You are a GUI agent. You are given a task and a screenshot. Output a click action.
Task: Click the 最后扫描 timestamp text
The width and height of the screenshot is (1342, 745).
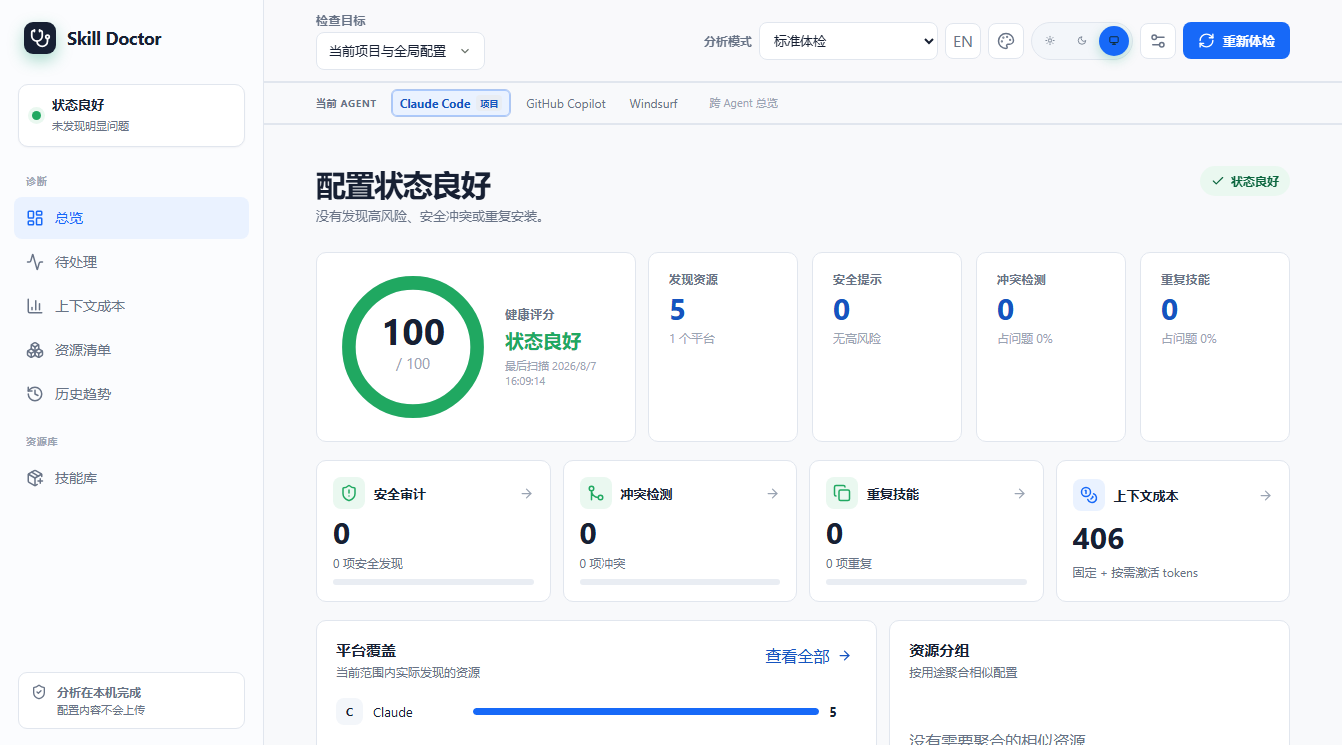551,374
